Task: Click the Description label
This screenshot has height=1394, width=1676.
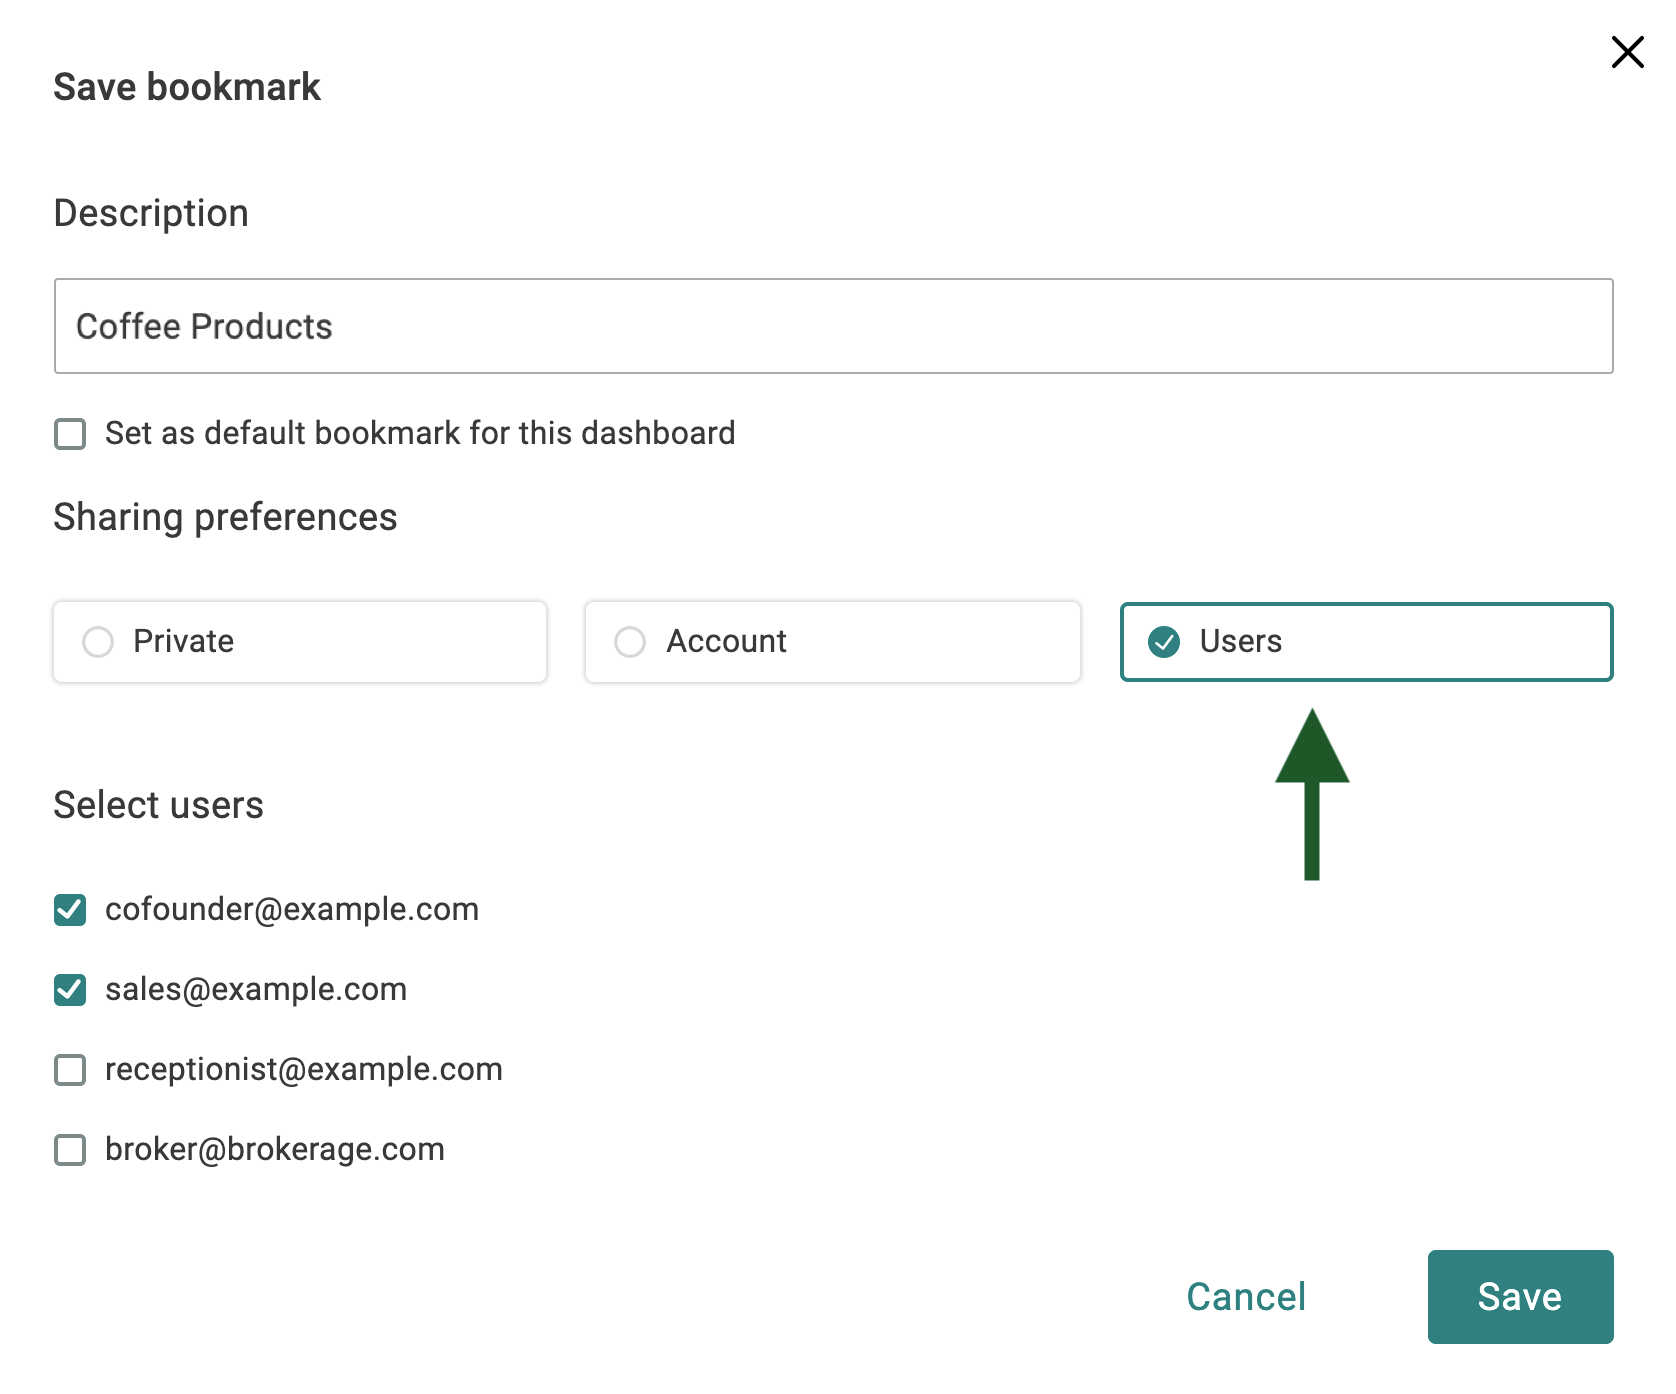Action: point(151,214)
